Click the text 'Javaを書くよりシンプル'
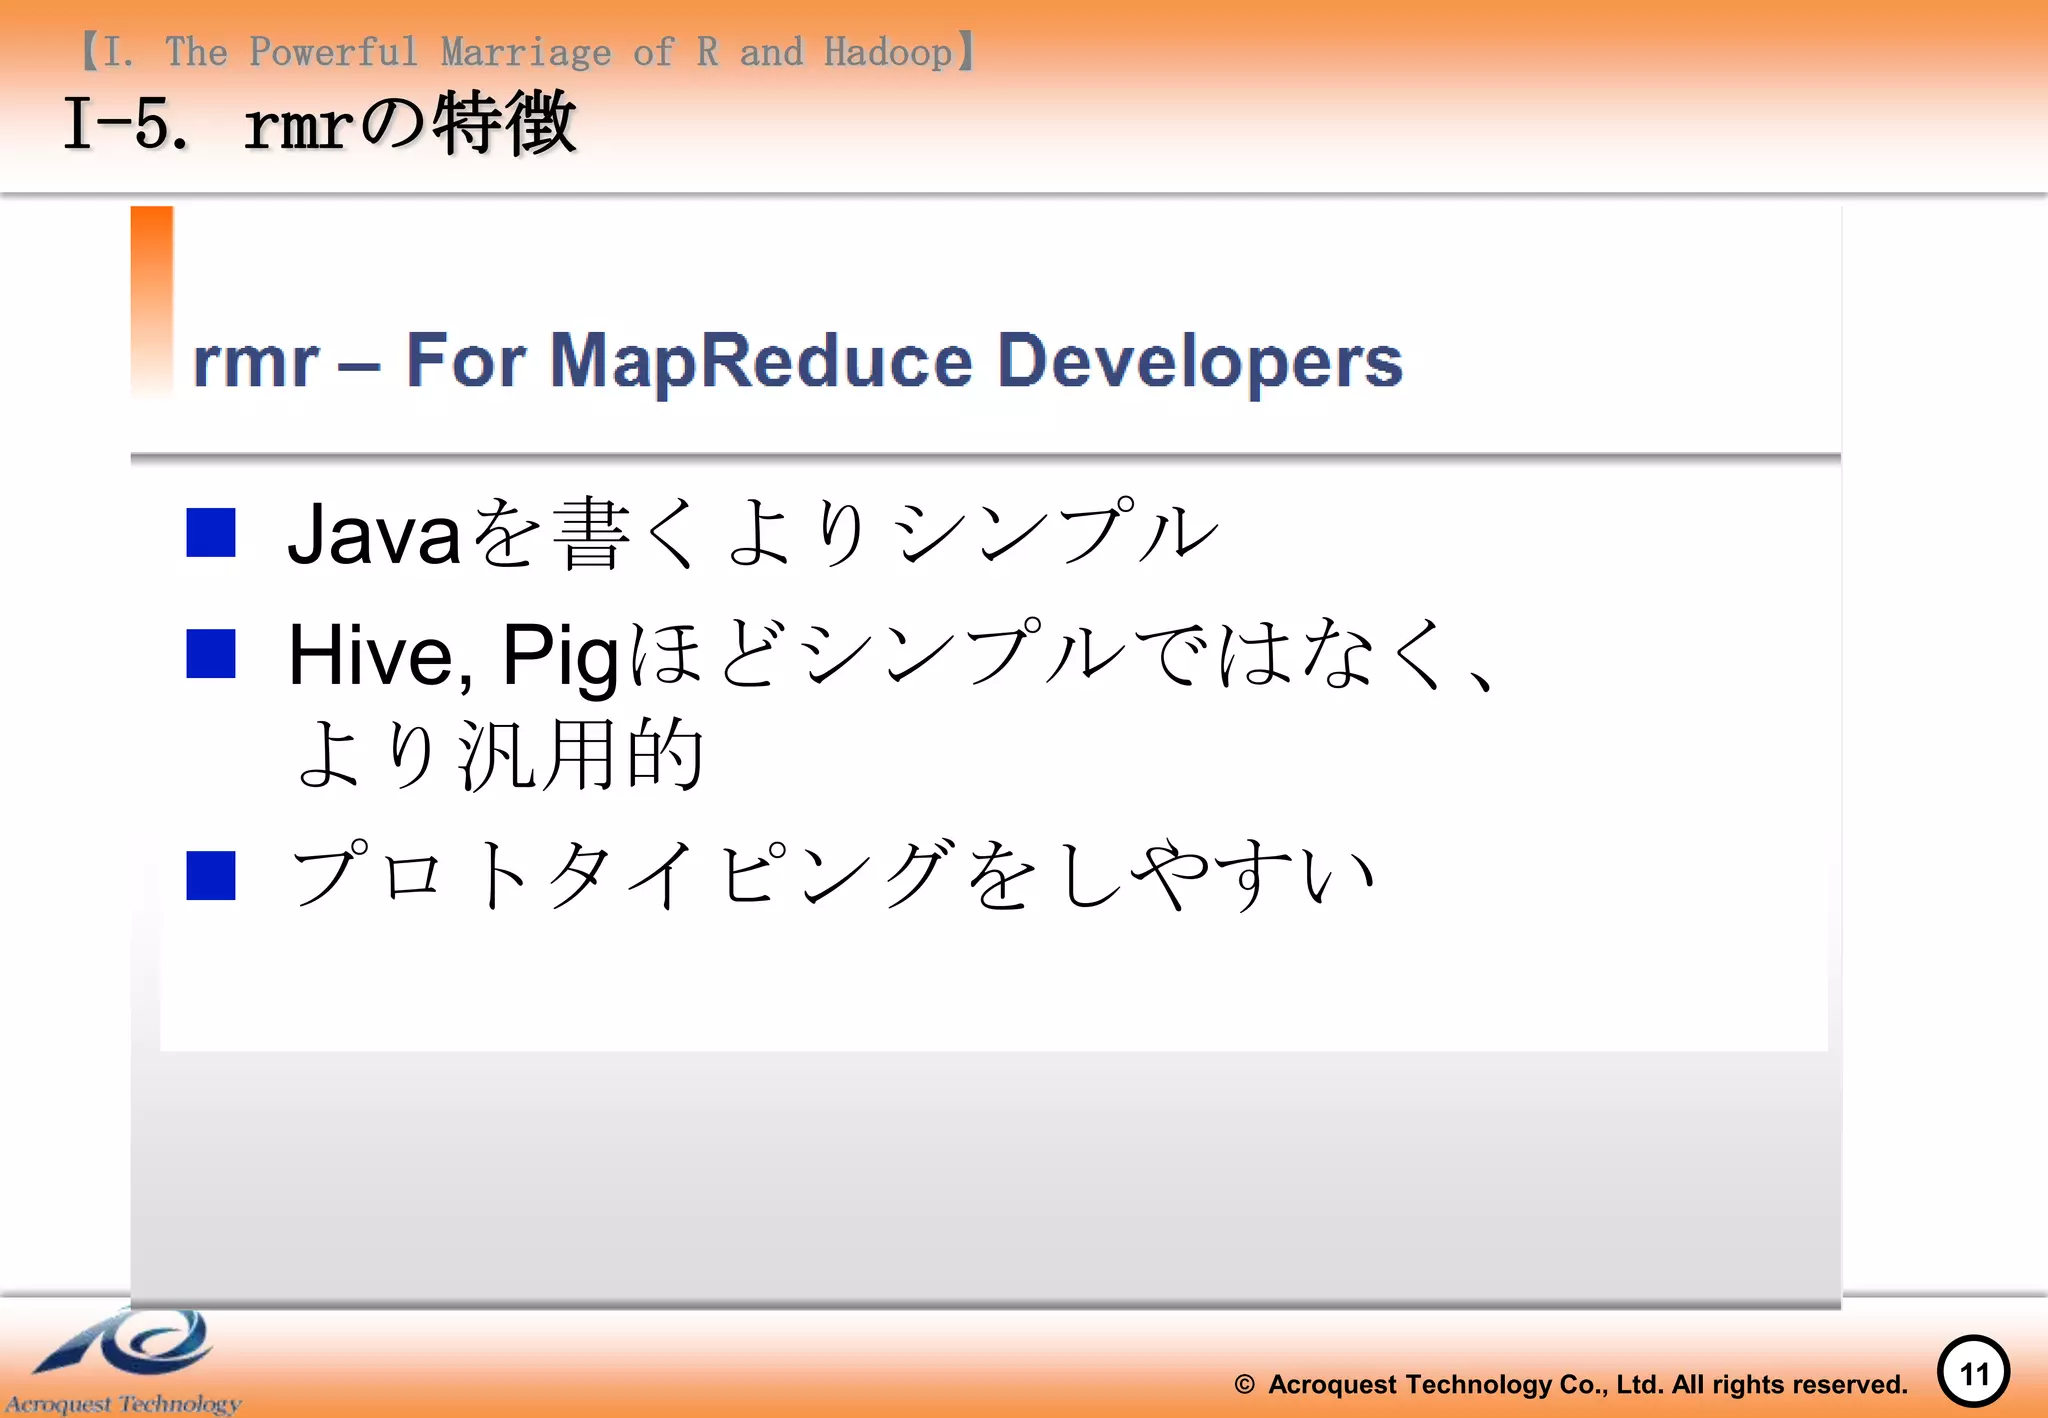The image size is (2048, 1418). [x=753, y=533]
